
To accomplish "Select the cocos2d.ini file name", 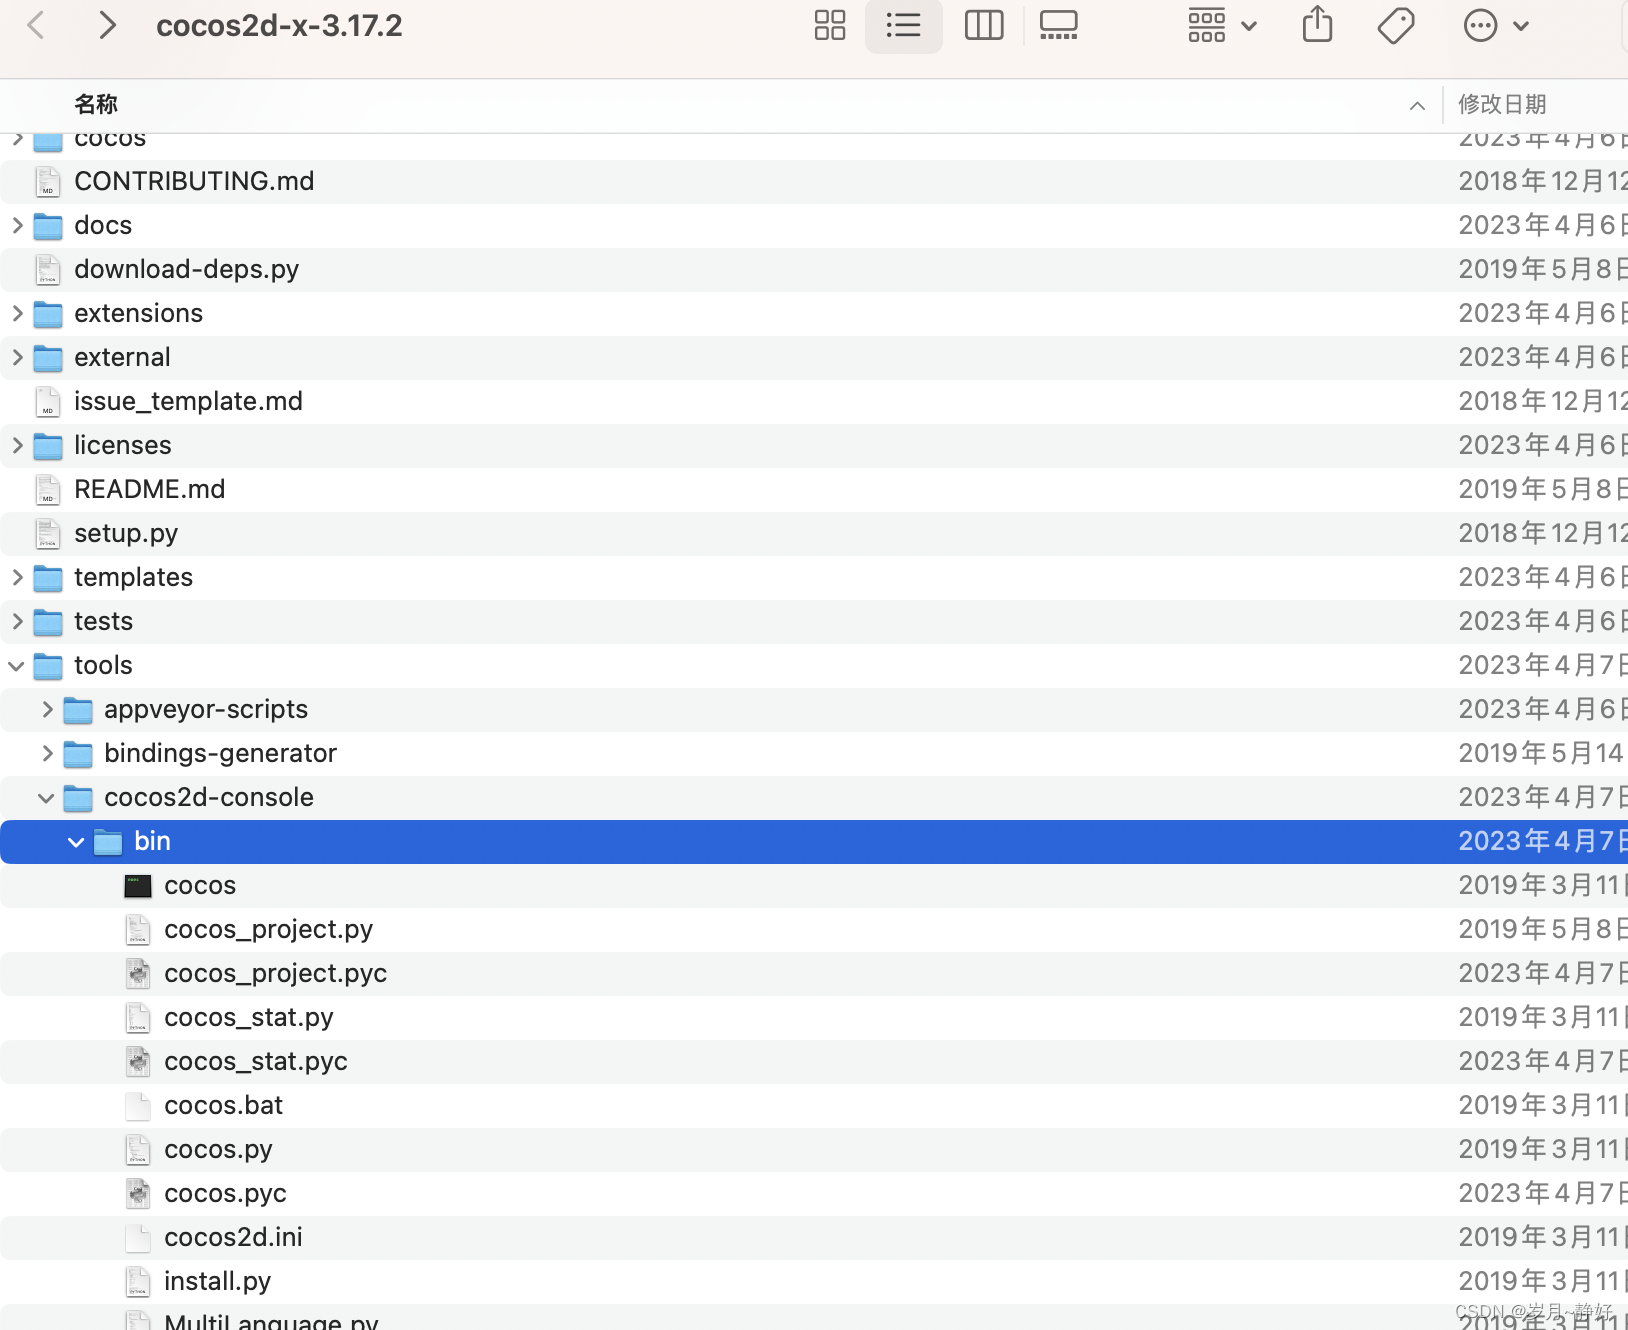I will (234, 1237).
